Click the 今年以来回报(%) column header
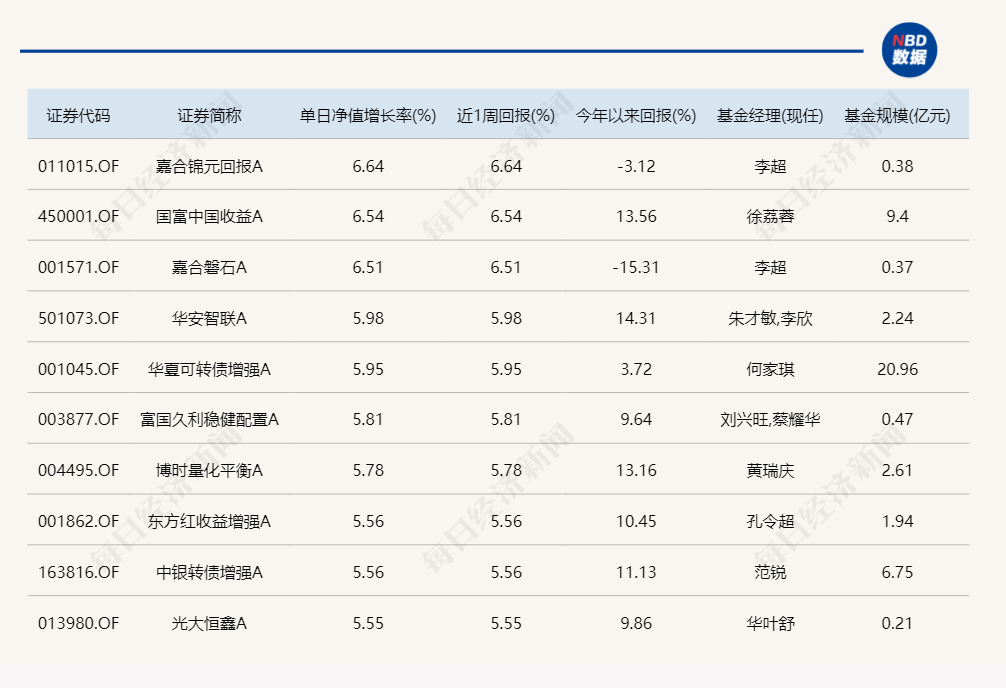Viewport: 1006px width, 688px height. [x=636, y=116]
